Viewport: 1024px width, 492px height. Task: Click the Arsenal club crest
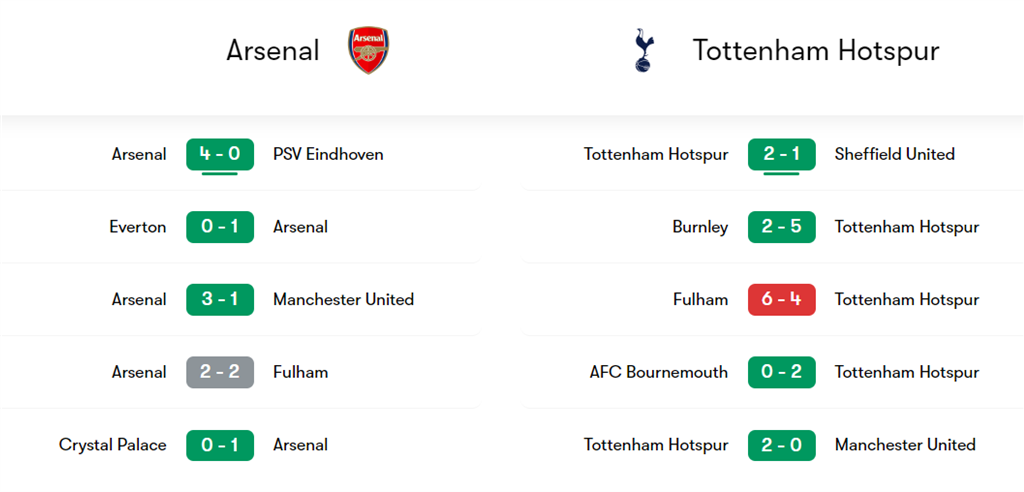coord(368,50)
